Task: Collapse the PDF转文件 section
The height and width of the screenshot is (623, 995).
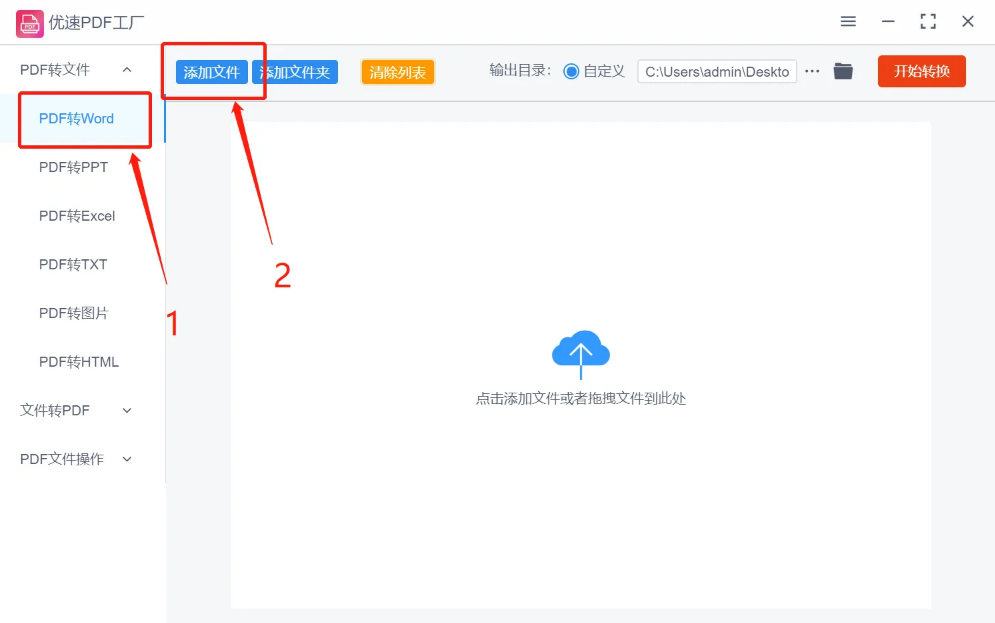Action: click(127, 70)
